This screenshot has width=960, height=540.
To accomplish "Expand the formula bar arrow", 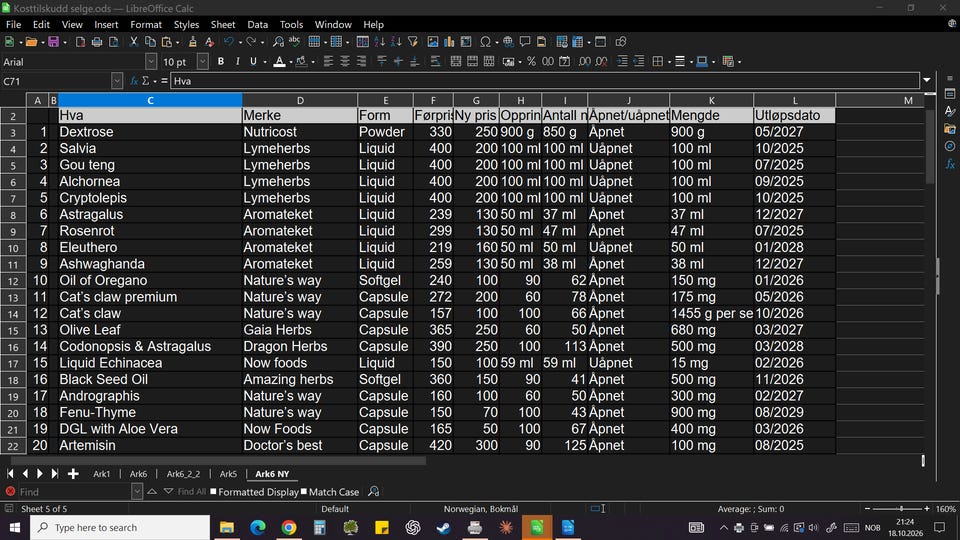I will pyautogui.click(x=927, y=80).
